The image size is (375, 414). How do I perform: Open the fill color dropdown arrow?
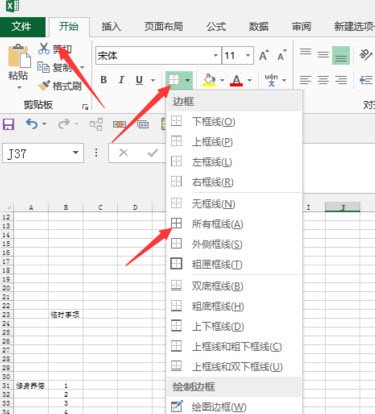pyautogui.click(x=222, y=80)
